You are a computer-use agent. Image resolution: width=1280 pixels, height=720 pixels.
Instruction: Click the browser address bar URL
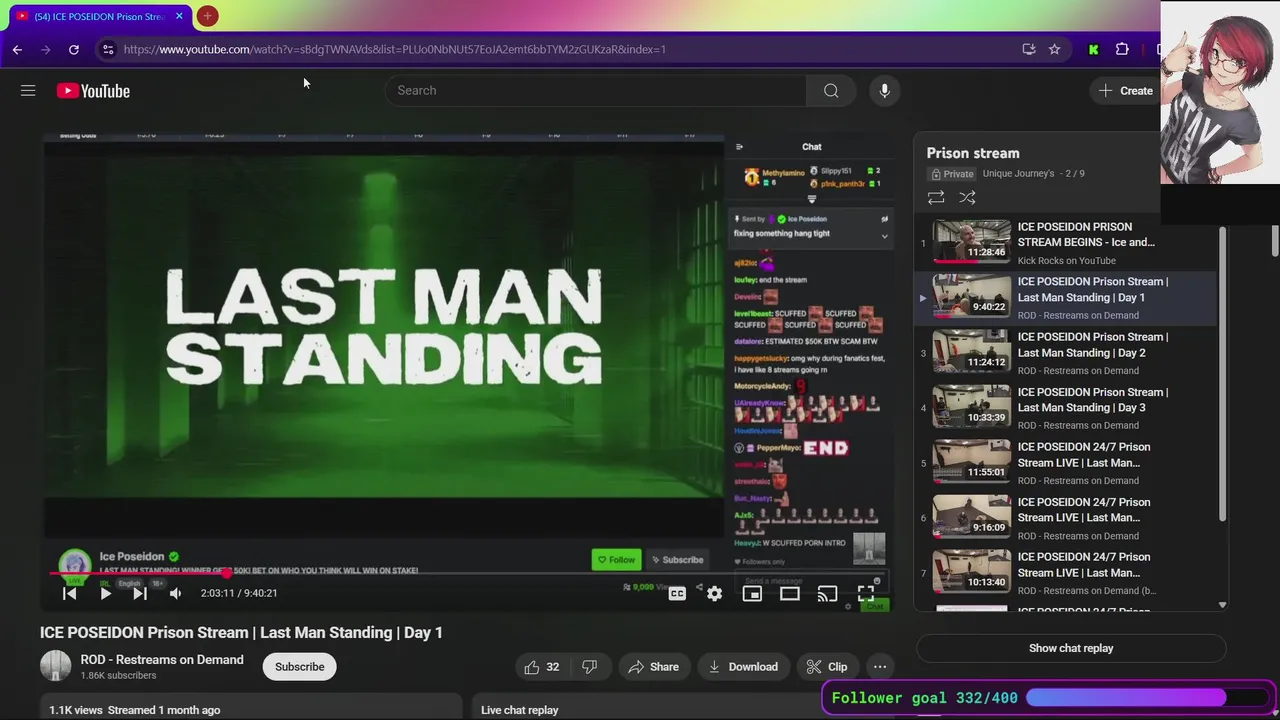(395, 49)
